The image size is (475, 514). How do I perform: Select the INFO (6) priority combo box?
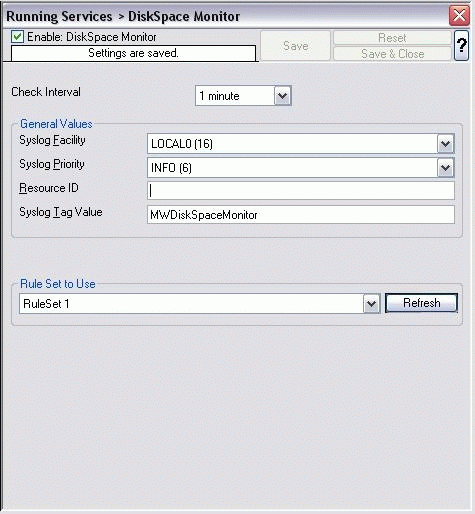pyautogui.click(x=301, y=168)
